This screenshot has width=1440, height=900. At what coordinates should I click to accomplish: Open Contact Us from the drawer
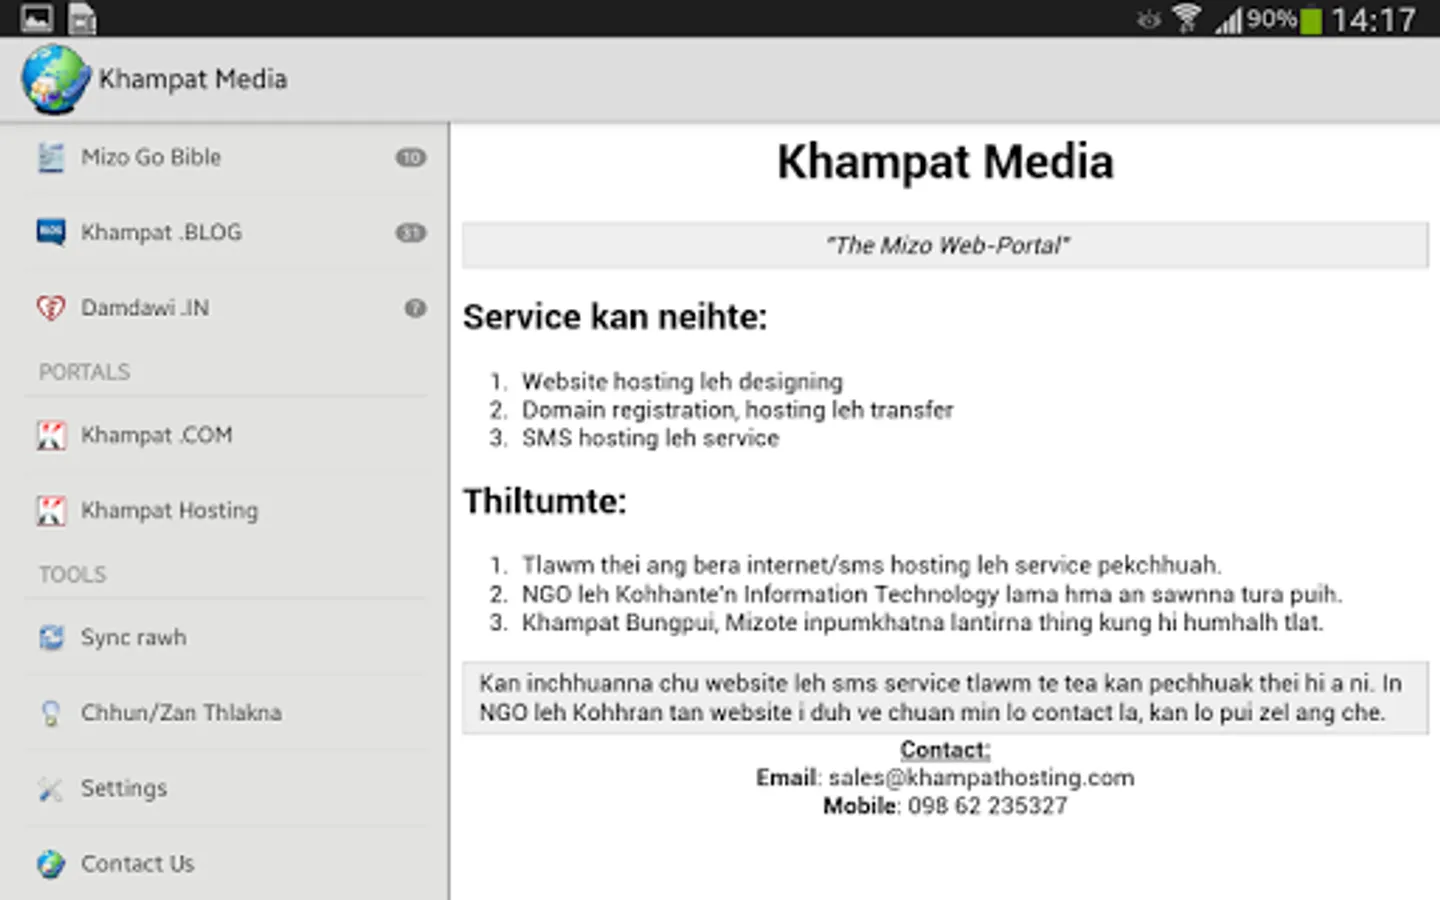coord(225,864)
